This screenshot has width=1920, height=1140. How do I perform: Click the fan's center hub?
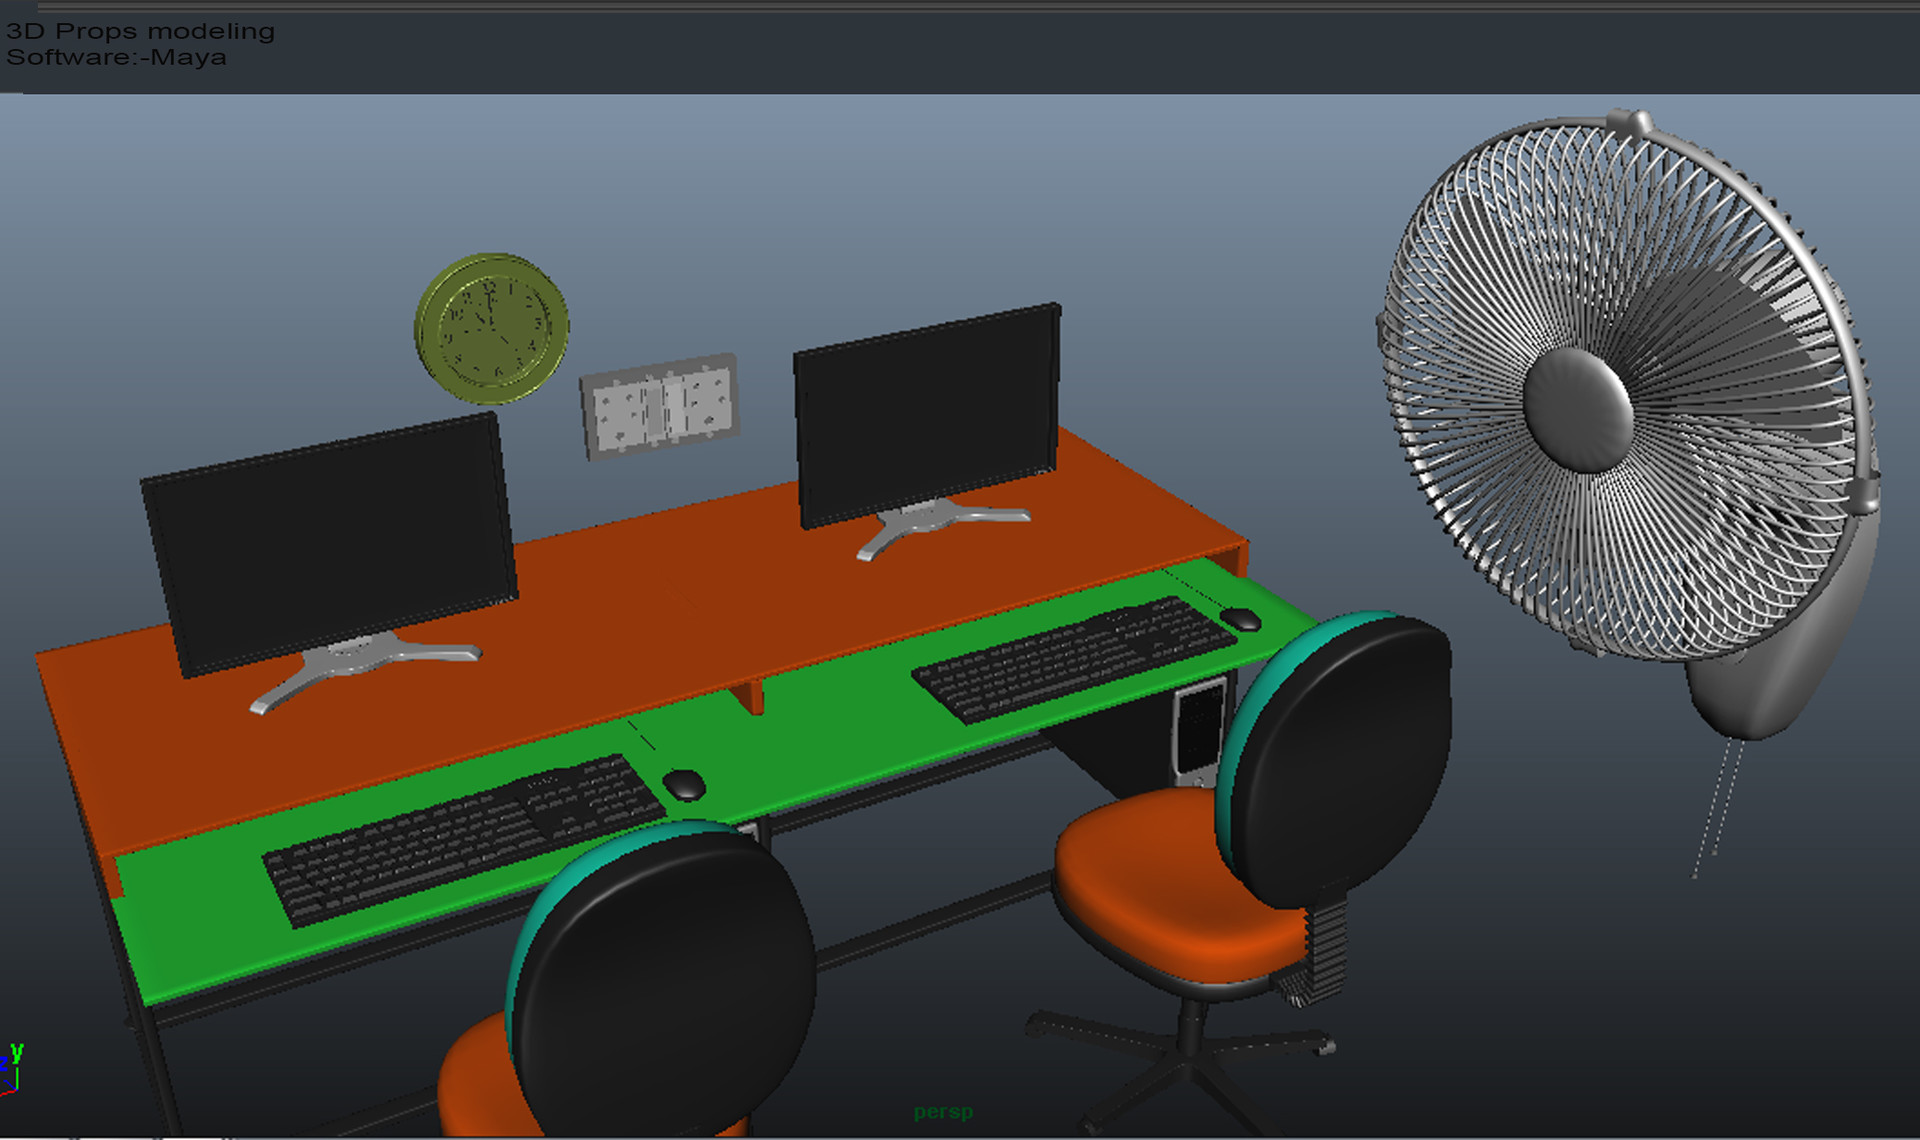[1577, 408]
